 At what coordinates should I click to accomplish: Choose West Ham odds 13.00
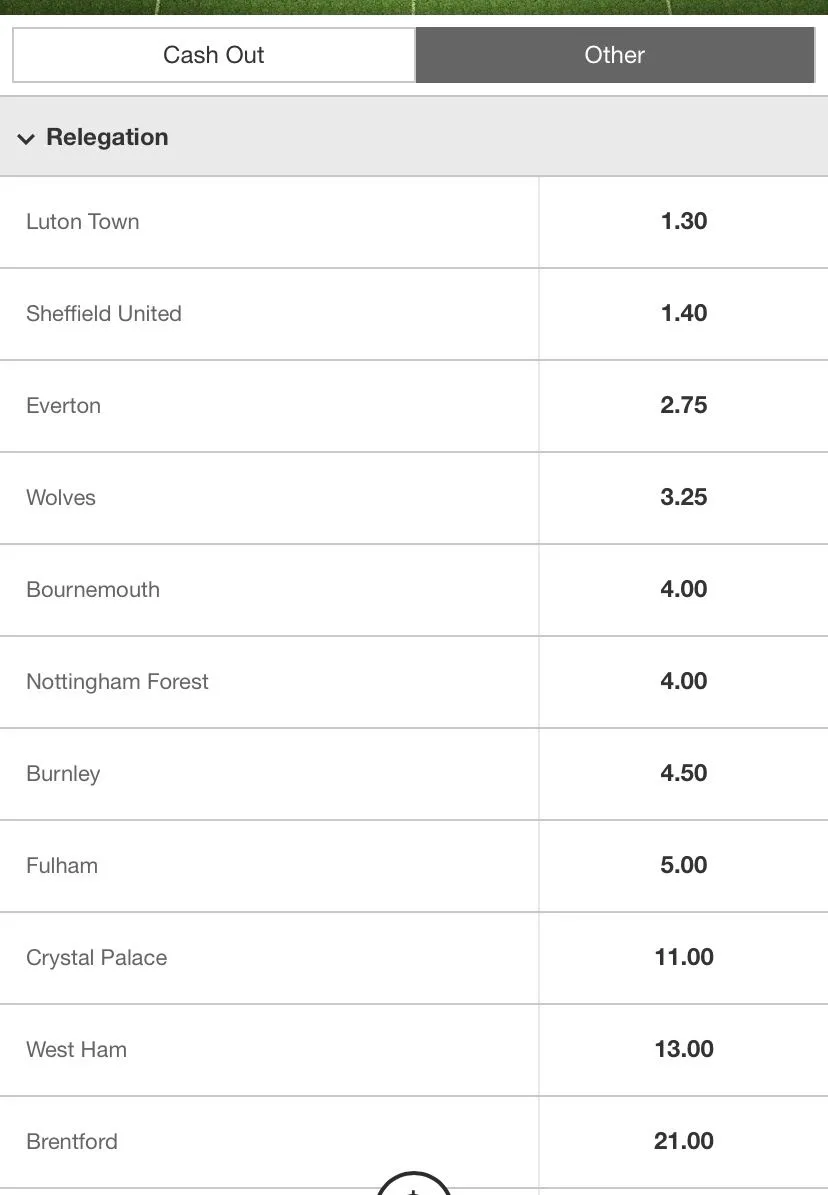click(683, 1049)
